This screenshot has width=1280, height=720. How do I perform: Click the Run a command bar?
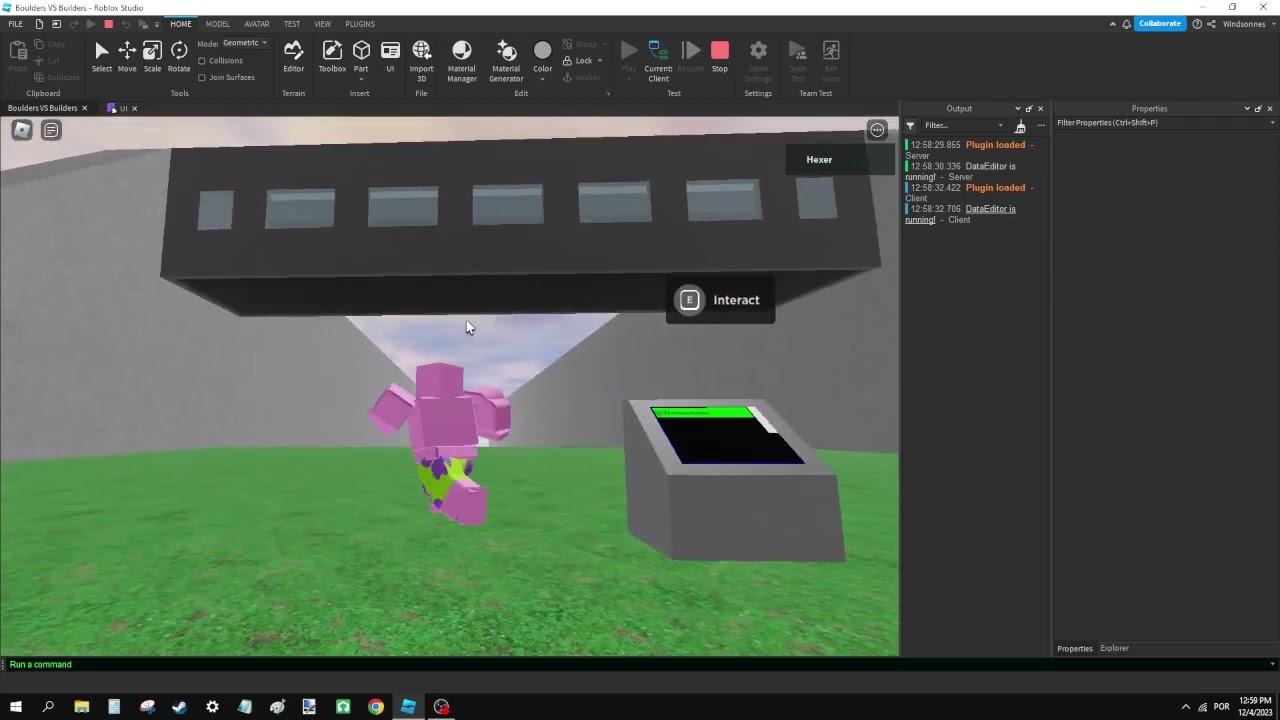[638, 664]
